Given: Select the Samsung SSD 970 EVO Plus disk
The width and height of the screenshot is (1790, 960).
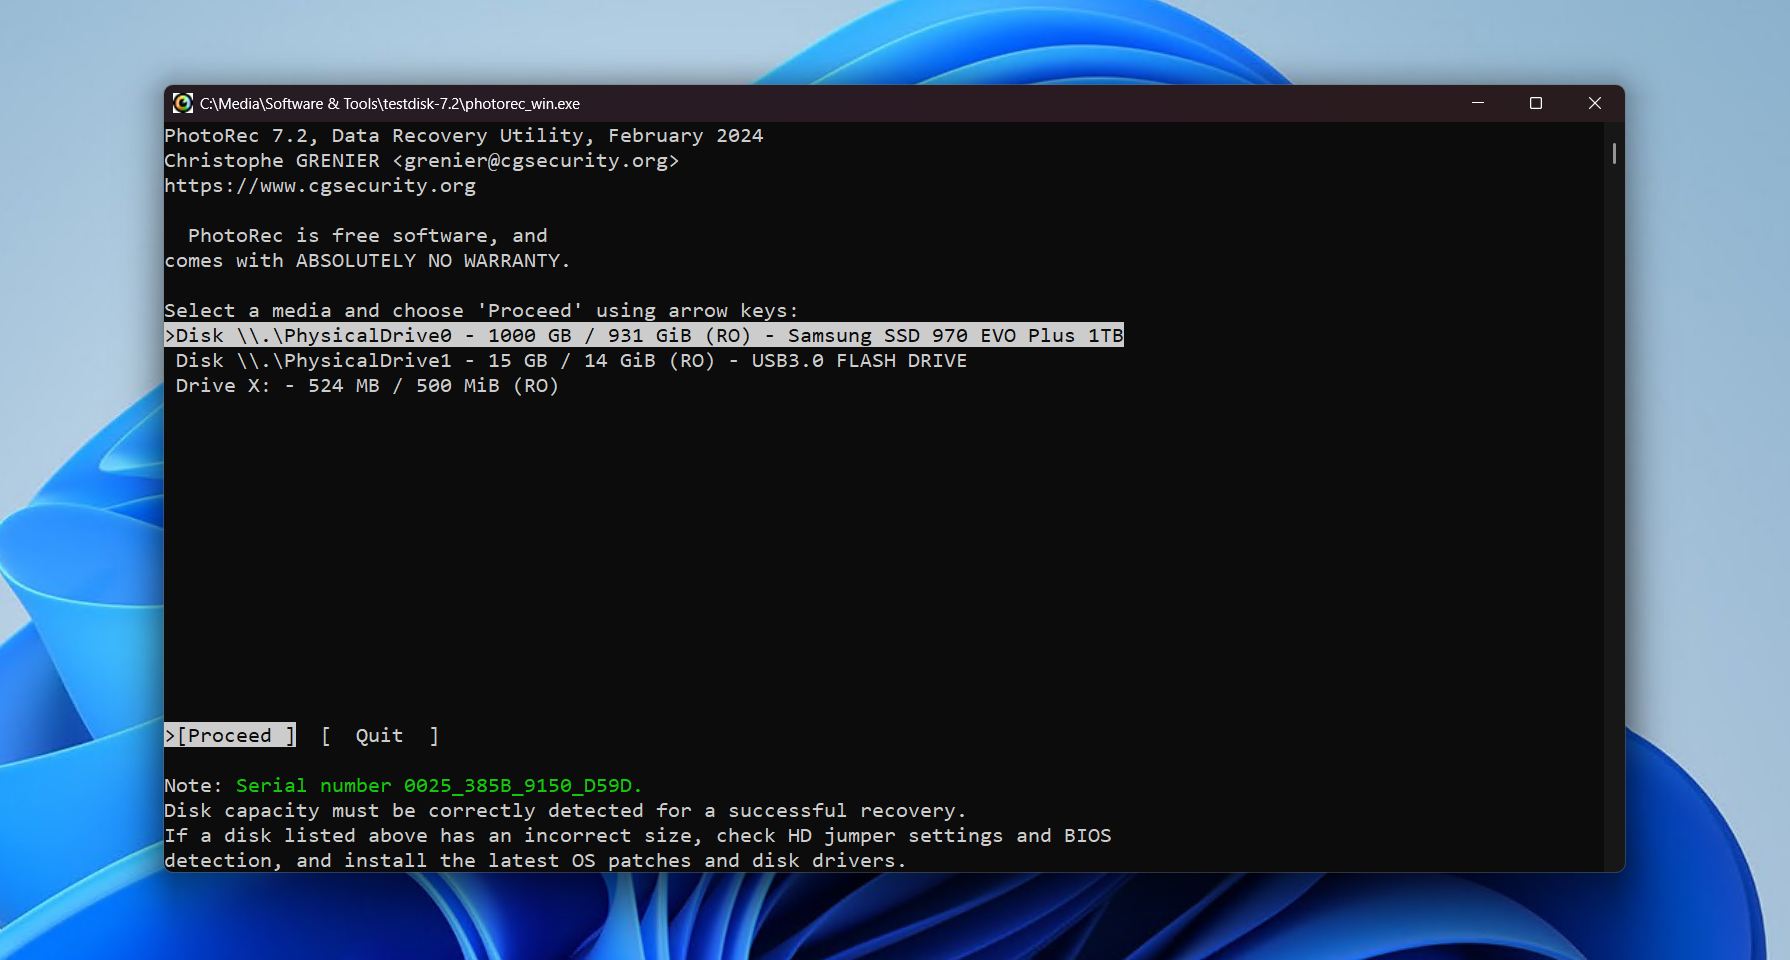Looking at the screenshot, I should (x=644, y=336).
